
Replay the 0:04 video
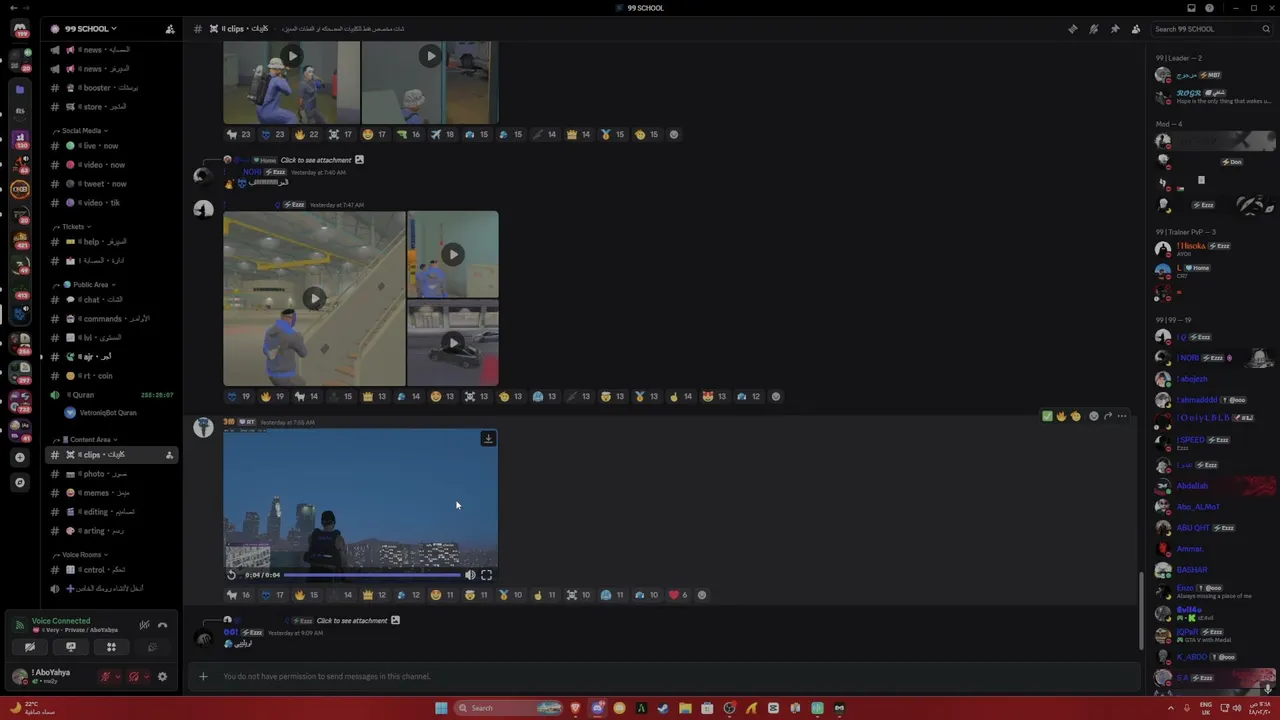click(232, 575)
